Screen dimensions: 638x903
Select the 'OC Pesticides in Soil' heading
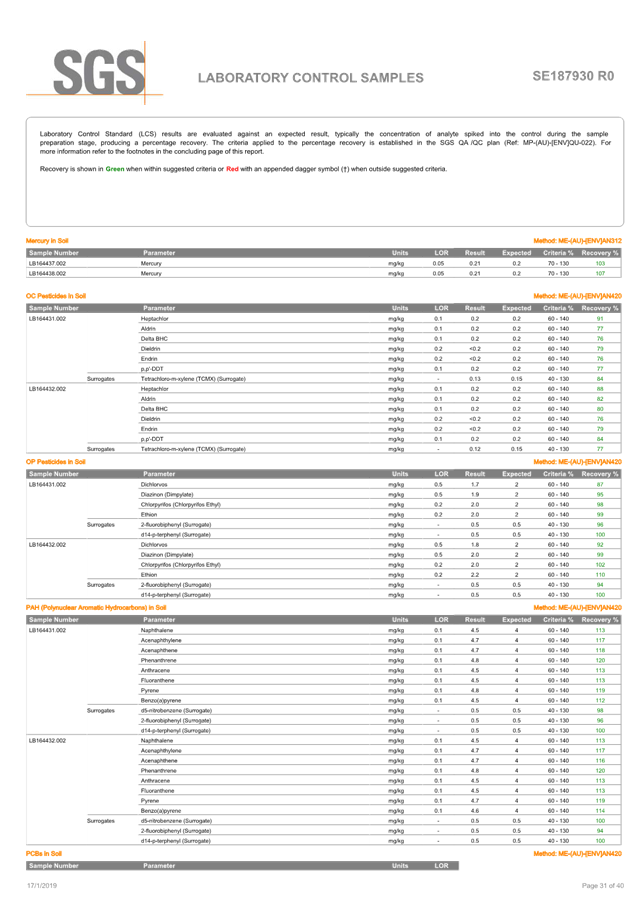click(x=56, y=296)
